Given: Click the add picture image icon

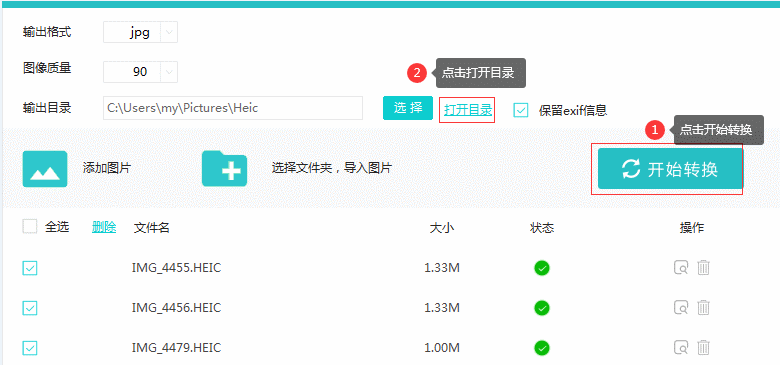Looking at the screenshot, I should tap(45, 169).
